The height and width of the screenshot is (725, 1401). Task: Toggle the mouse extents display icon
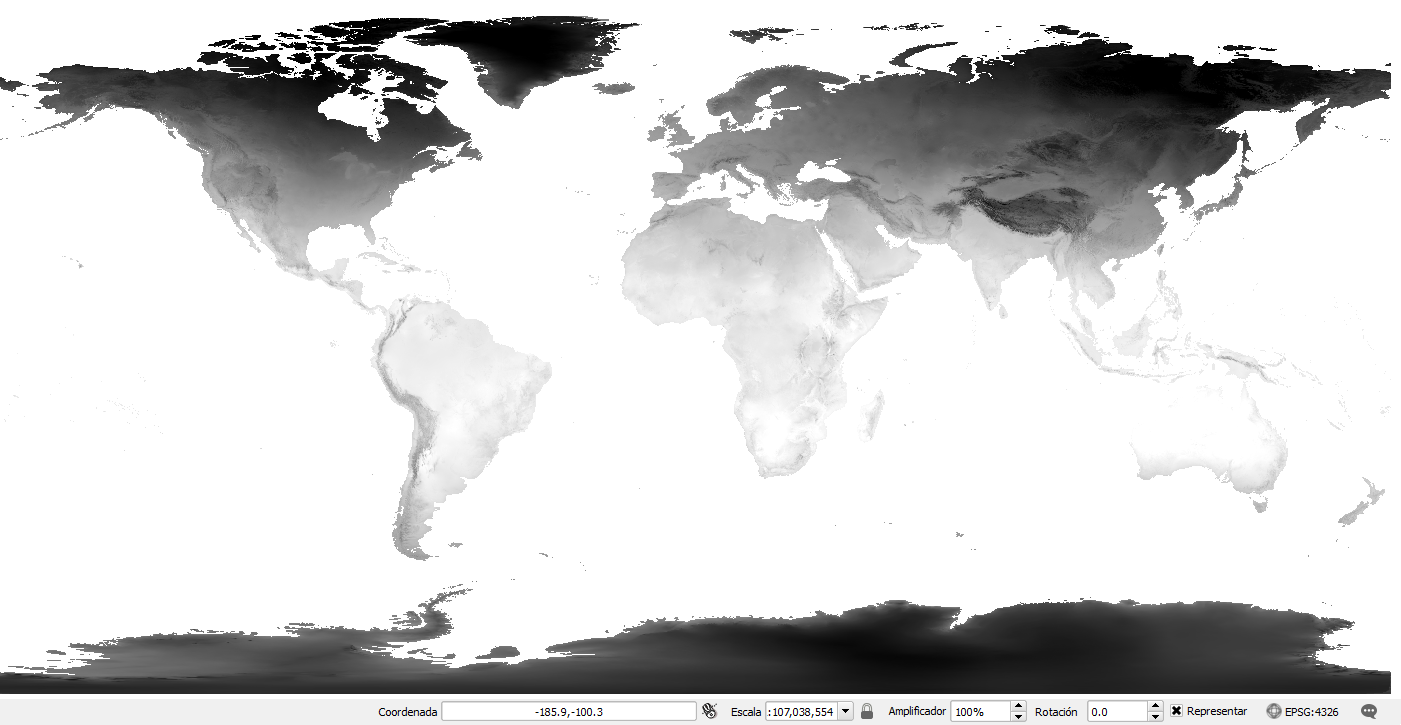(710, 711)
